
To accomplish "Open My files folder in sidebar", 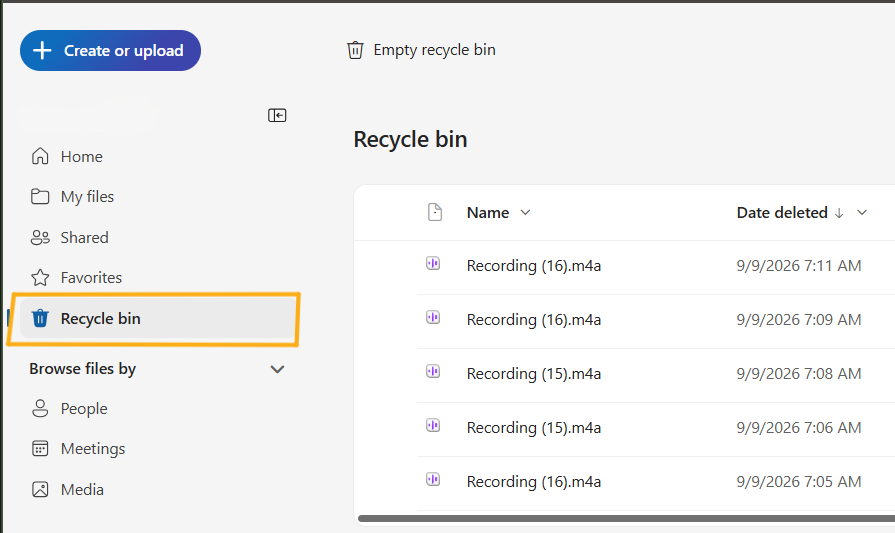I will [x=72, y=197].
